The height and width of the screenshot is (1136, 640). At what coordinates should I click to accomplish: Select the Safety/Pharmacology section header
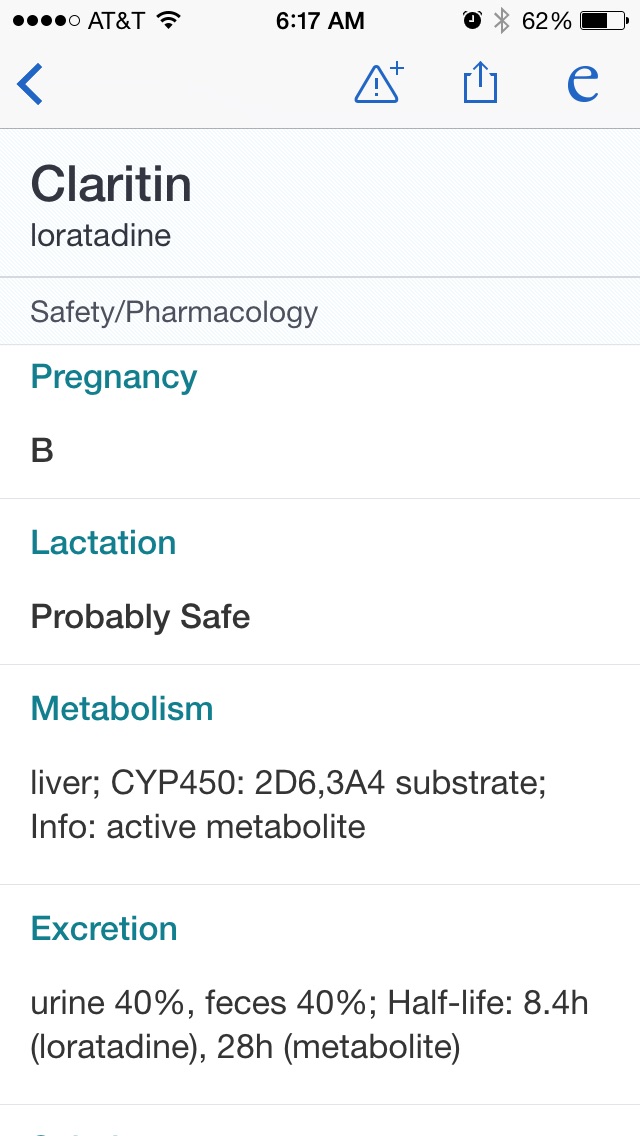[x=174, y=312]
